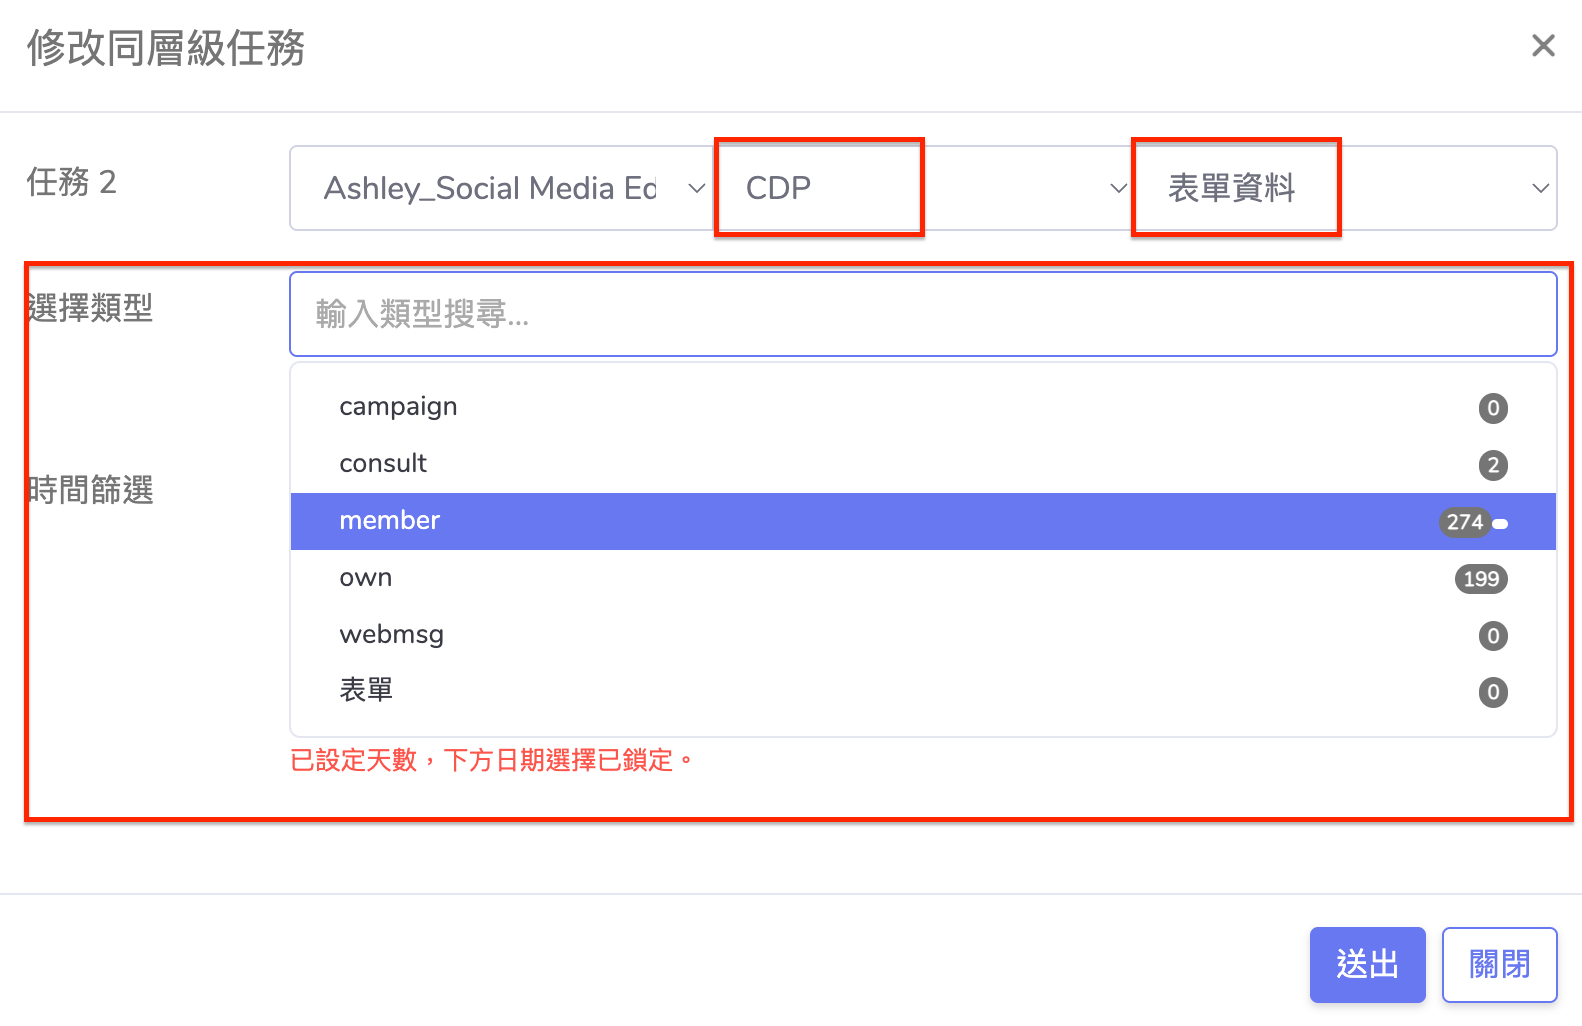Select webmsg in the type list
Viewport: 1582px width, 1026px height.
pyautogui.click(x=391, y=635)
